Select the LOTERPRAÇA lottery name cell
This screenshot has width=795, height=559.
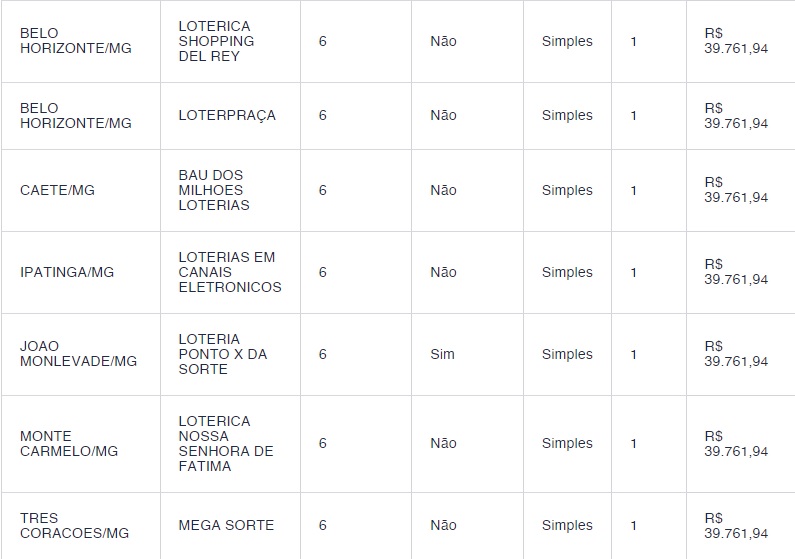tap(227, 115)
